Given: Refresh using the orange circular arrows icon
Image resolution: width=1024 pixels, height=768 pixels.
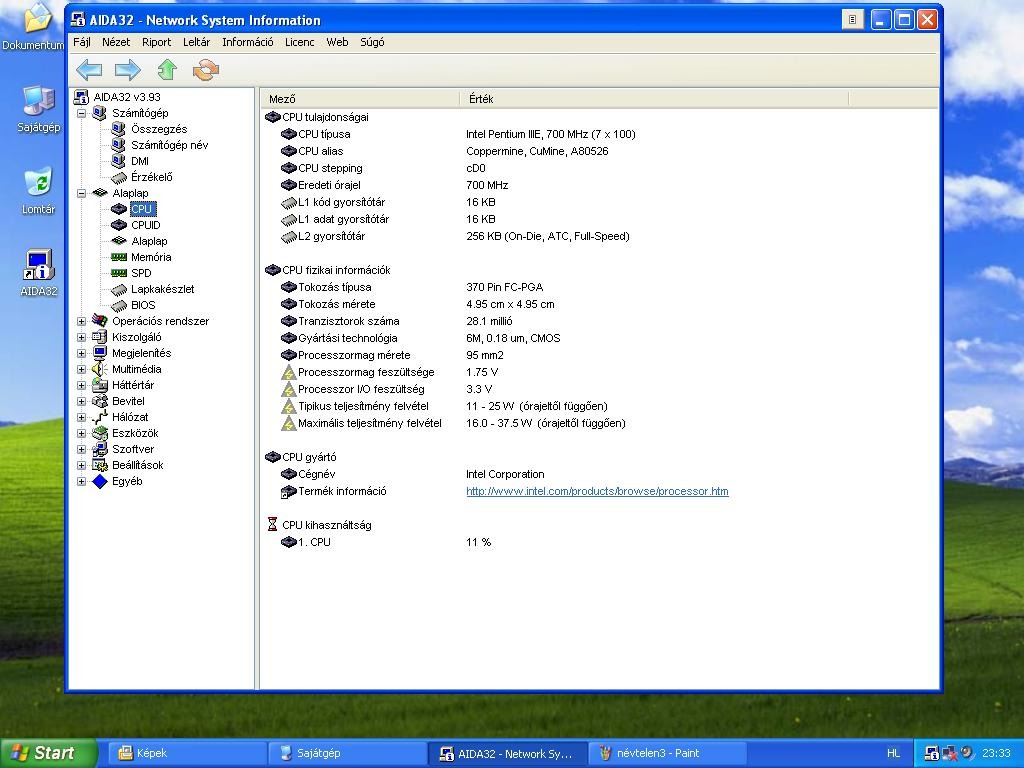Looking at the screenshot, I should click(x=206, y=69).
